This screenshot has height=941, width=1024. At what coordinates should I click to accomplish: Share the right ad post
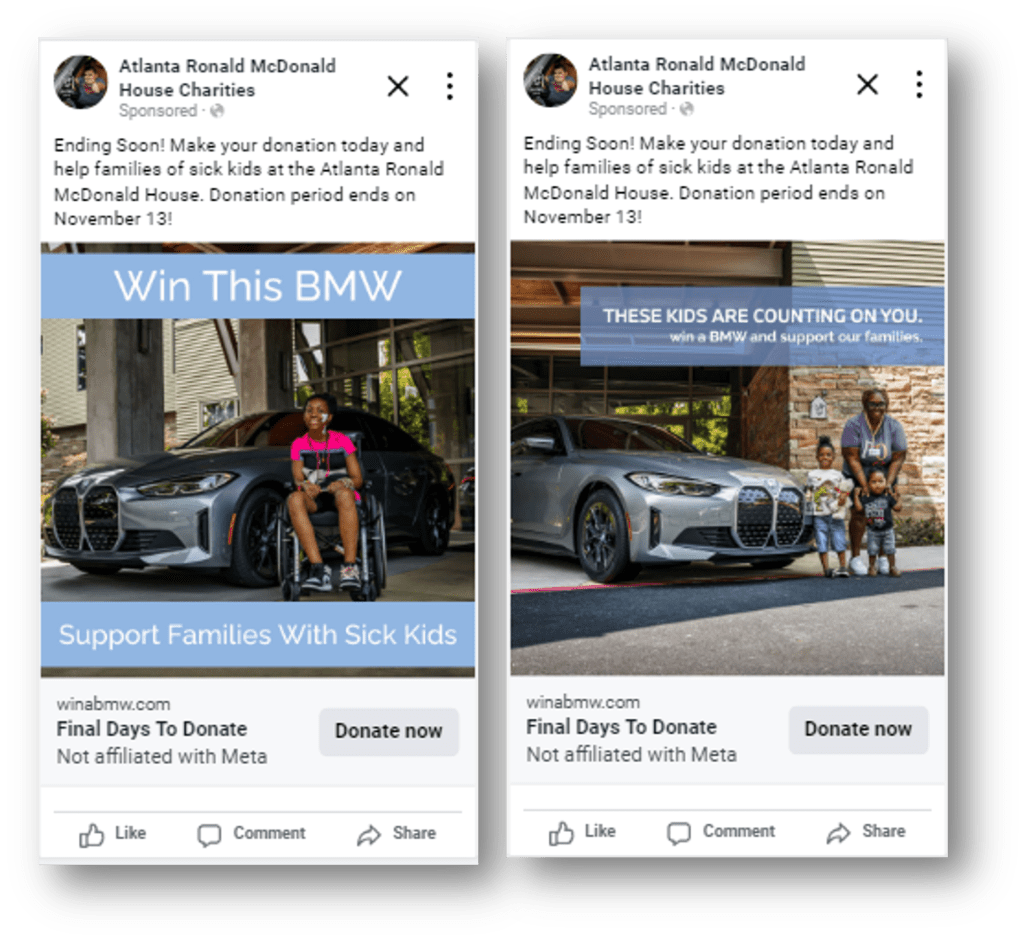(x=866, y=832)
